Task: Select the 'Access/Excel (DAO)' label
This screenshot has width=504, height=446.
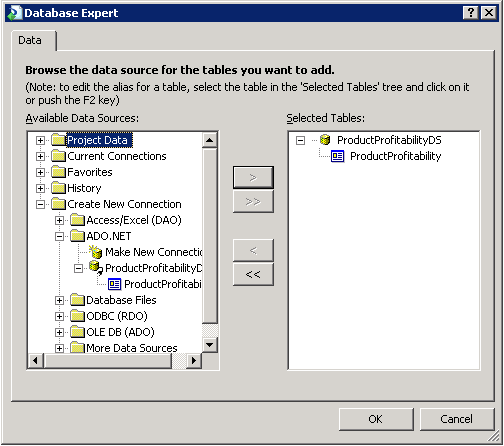Action: coord(134,220)
